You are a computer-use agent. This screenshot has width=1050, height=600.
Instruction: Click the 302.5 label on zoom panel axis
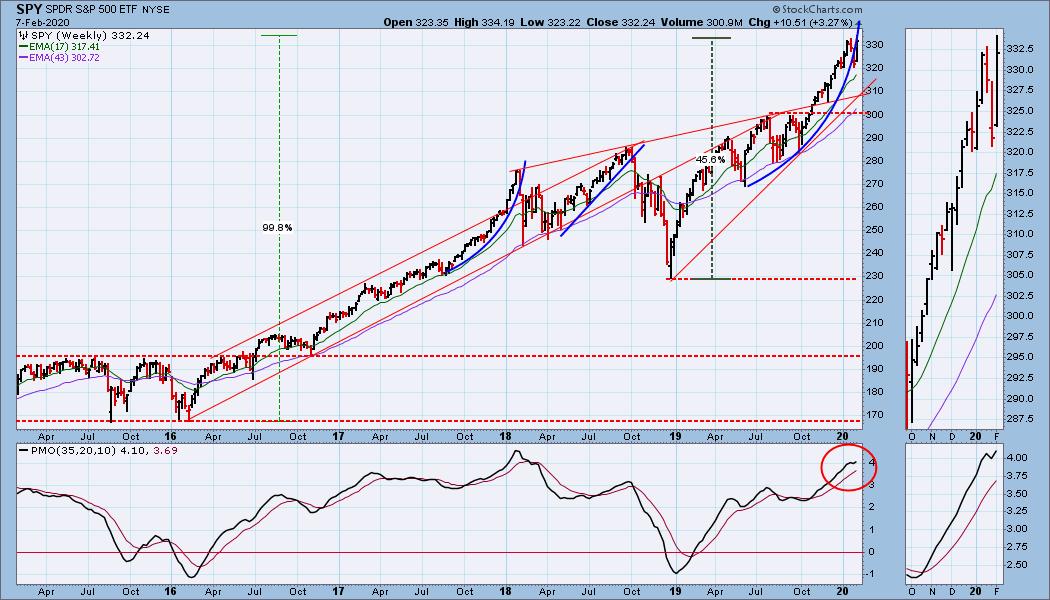click(x=1019, y=296)
